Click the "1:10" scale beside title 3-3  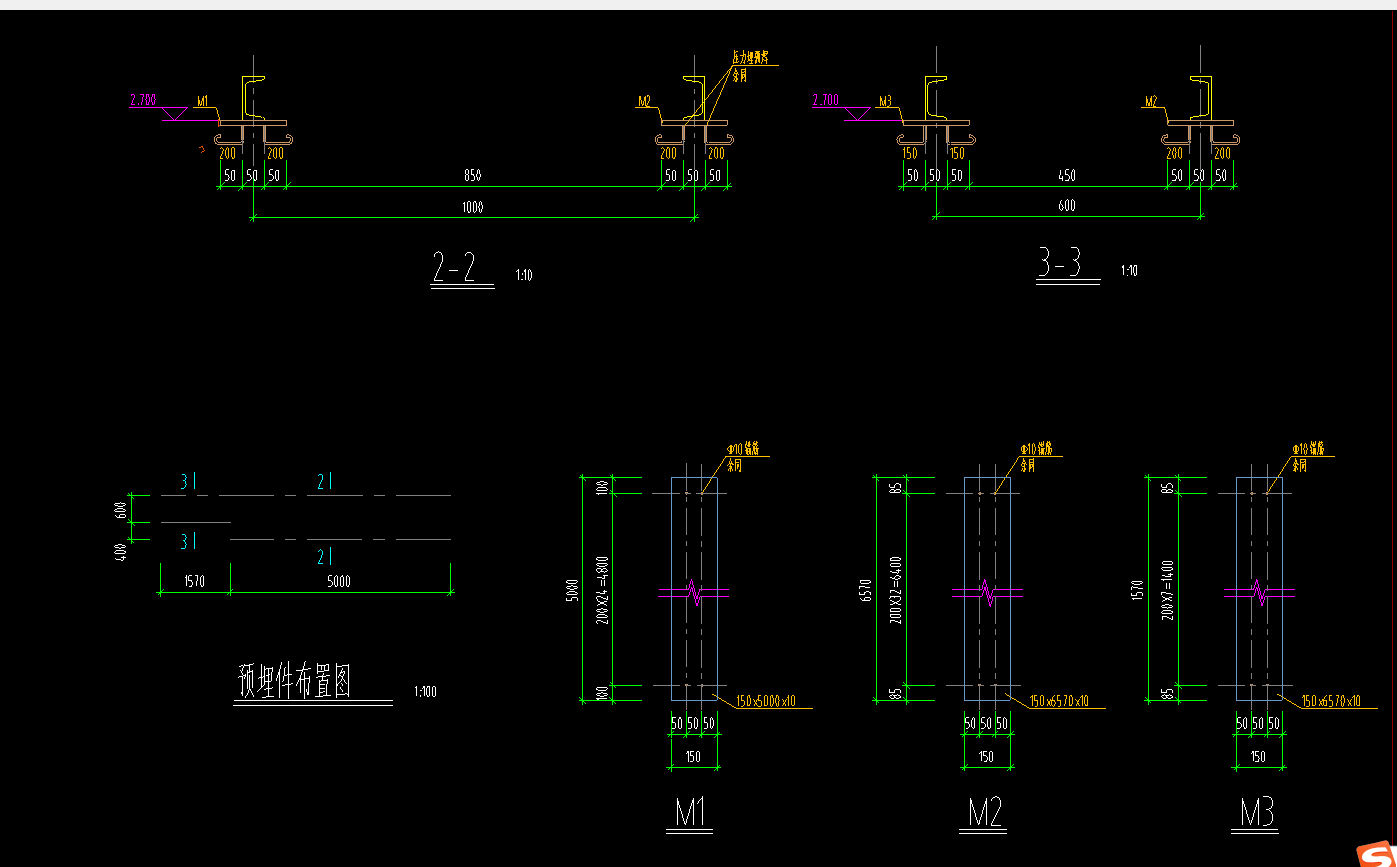pyautogui.click(x=1129, y=271)
